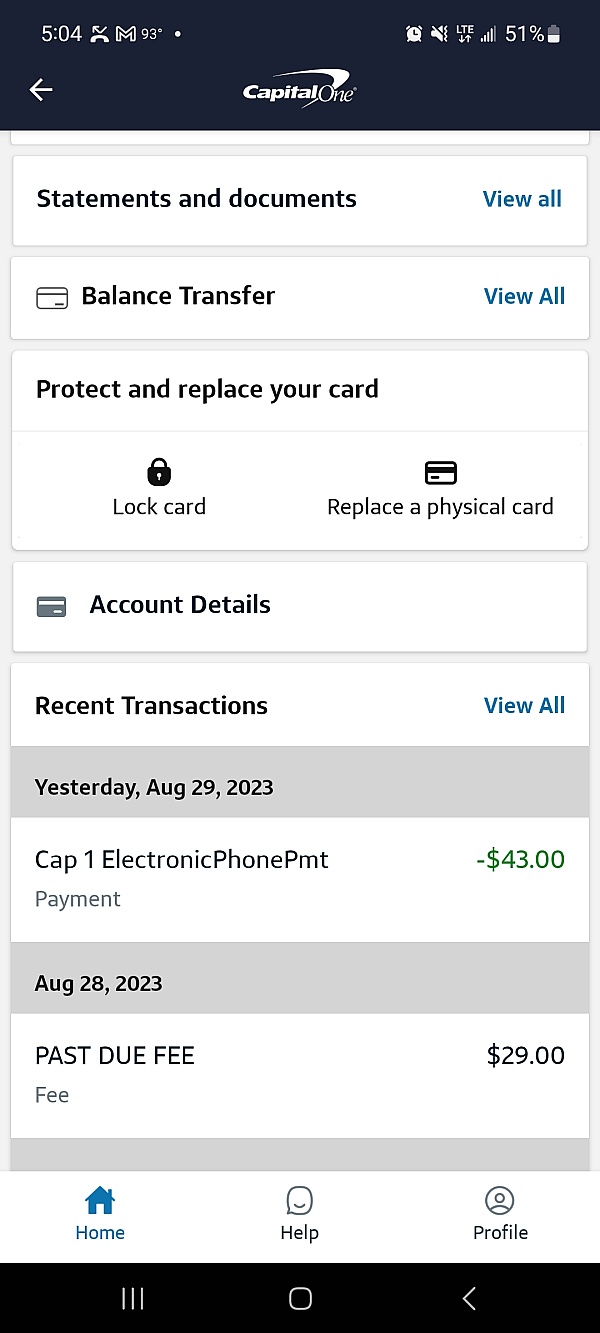Tap the back arrow at top left

(40, 89)
